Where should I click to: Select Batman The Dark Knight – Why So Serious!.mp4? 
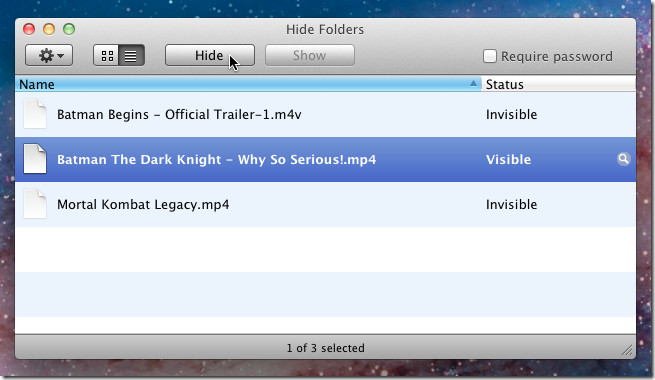[325, 159]
